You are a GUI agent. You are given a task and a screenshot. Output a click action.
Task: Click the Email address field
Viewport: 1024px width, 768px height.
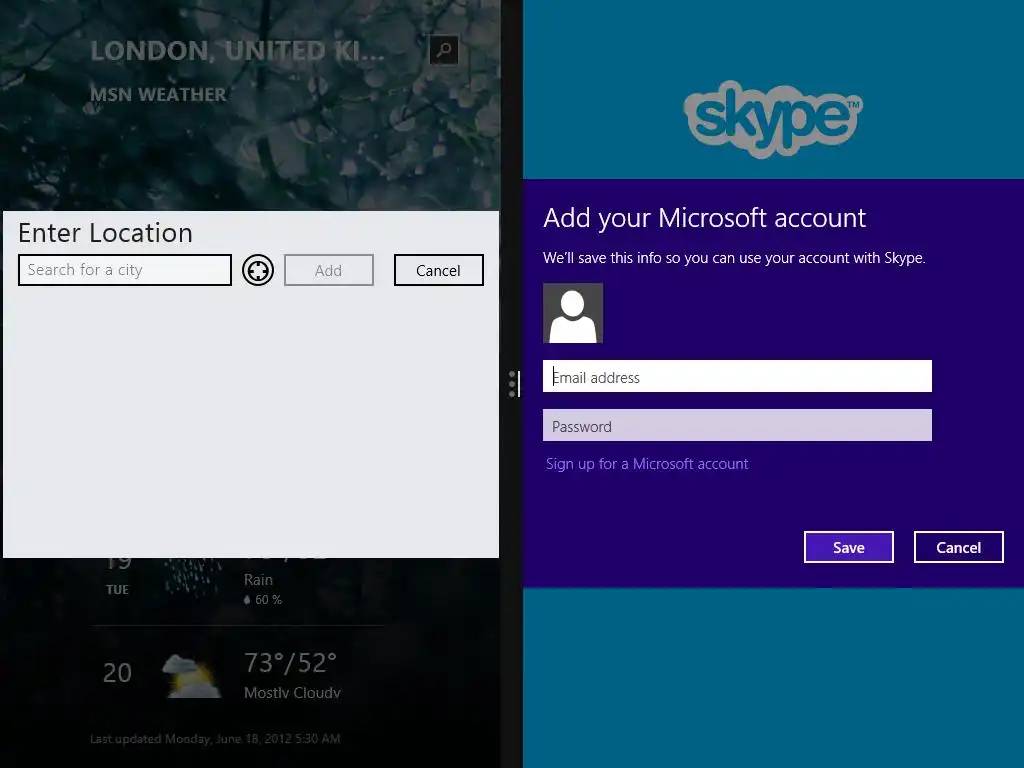tap(737, 376)
